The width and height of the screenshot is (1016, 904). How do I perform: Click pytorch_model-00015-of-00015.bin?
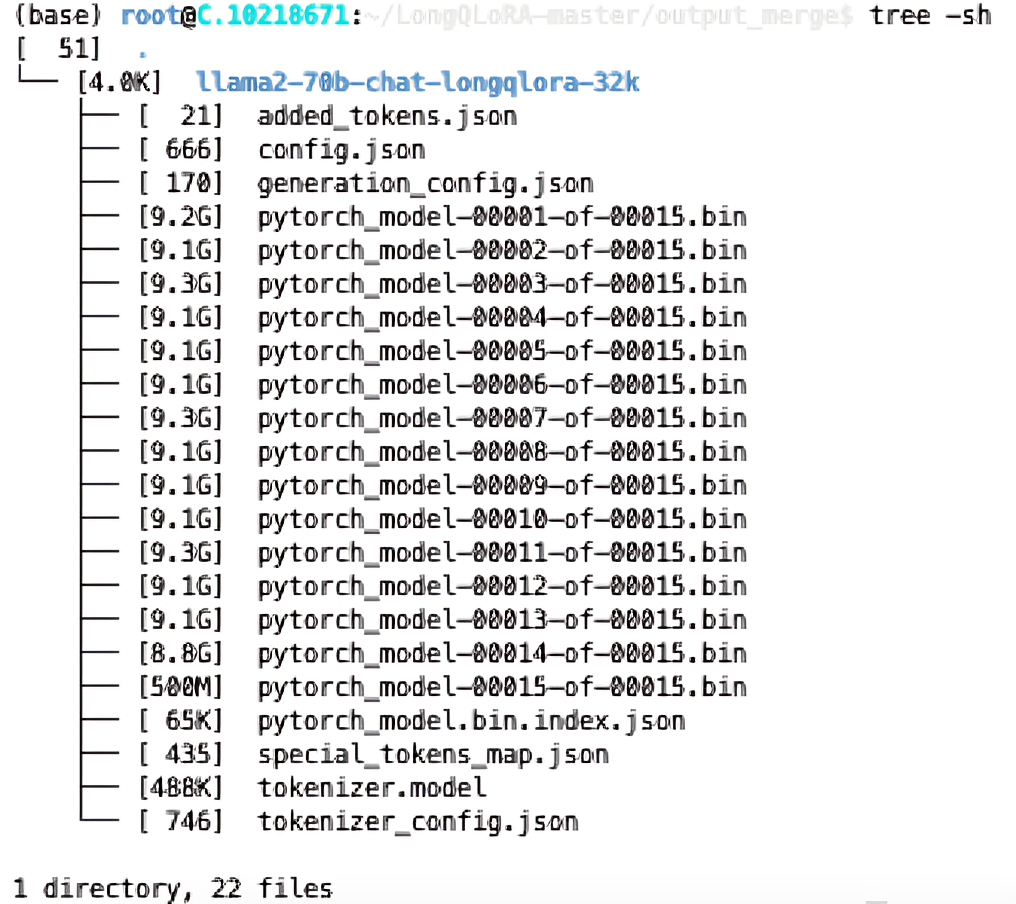click(502, 688)
